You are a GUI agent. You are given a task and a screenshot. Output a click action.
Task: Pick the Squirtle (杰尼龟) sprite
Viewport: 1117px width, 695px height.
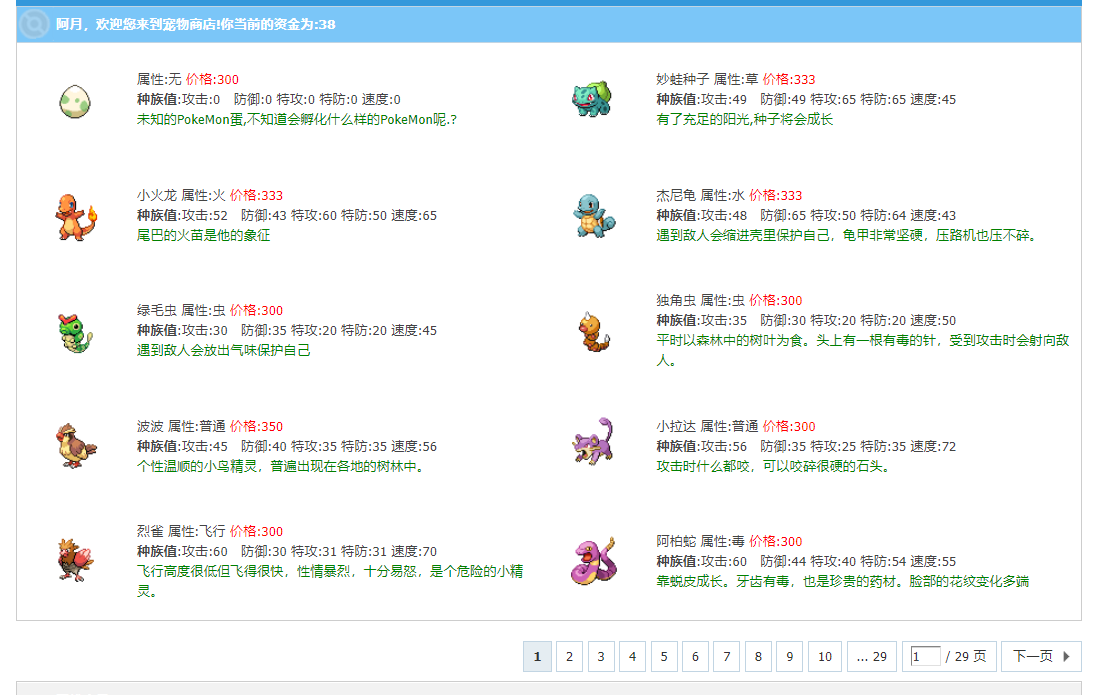(593, 216)
